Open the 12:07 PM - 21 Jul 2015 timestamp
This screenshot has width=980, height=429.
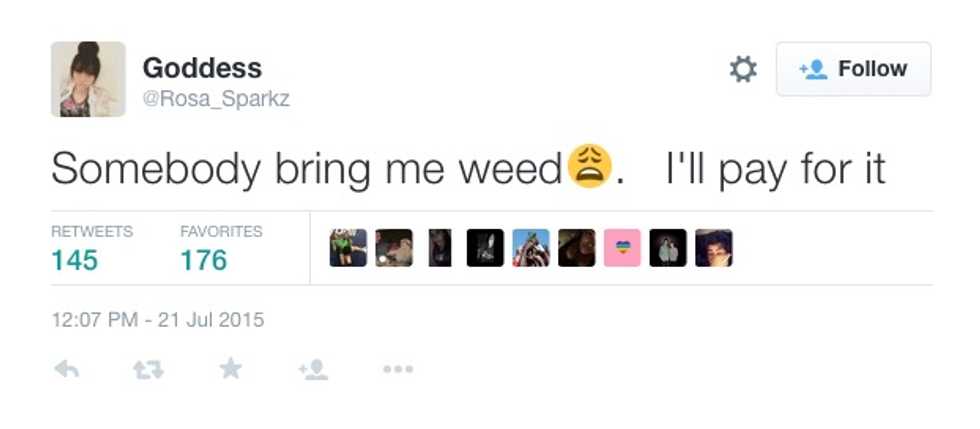tap(158, 321)
